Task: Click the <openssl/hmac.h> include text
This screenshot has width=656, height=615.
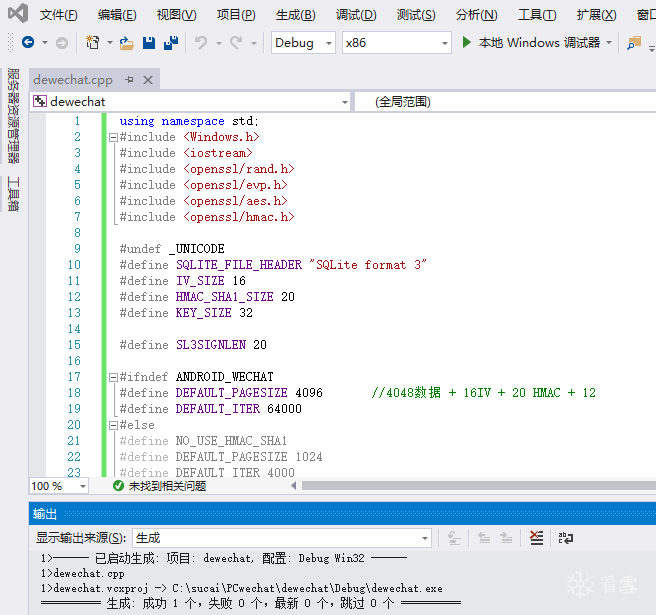Action: [238, 217]
